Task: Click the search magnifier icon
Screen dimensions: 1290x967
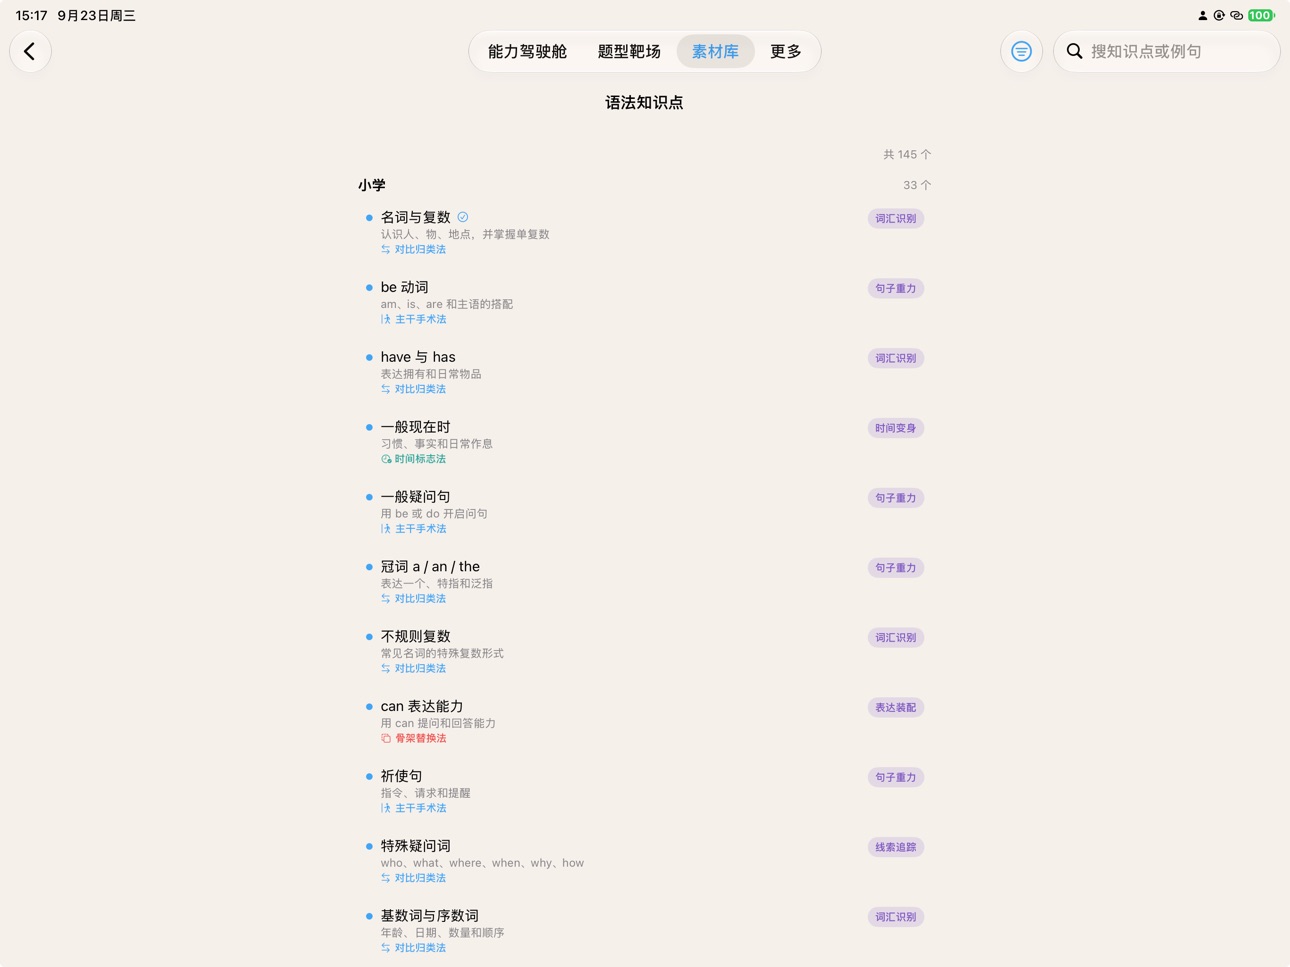Action: click(x=1074, y=51)
